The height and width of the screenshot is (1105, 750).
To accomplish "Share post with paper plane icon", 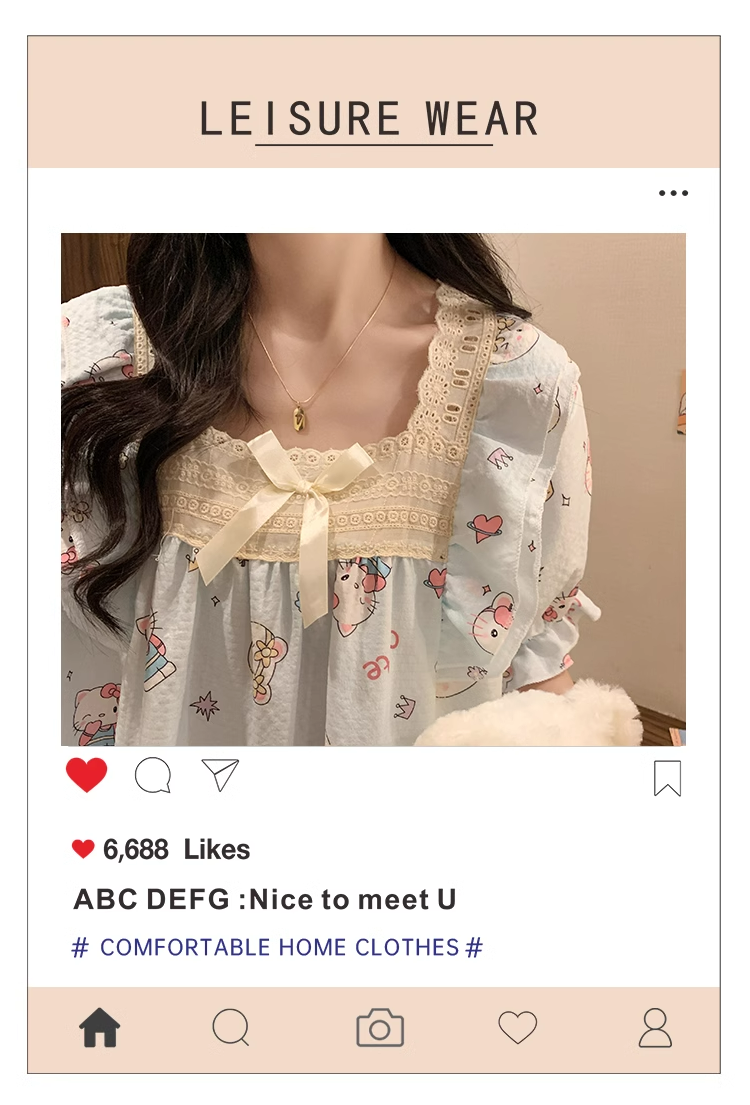I will click(220, 774).
